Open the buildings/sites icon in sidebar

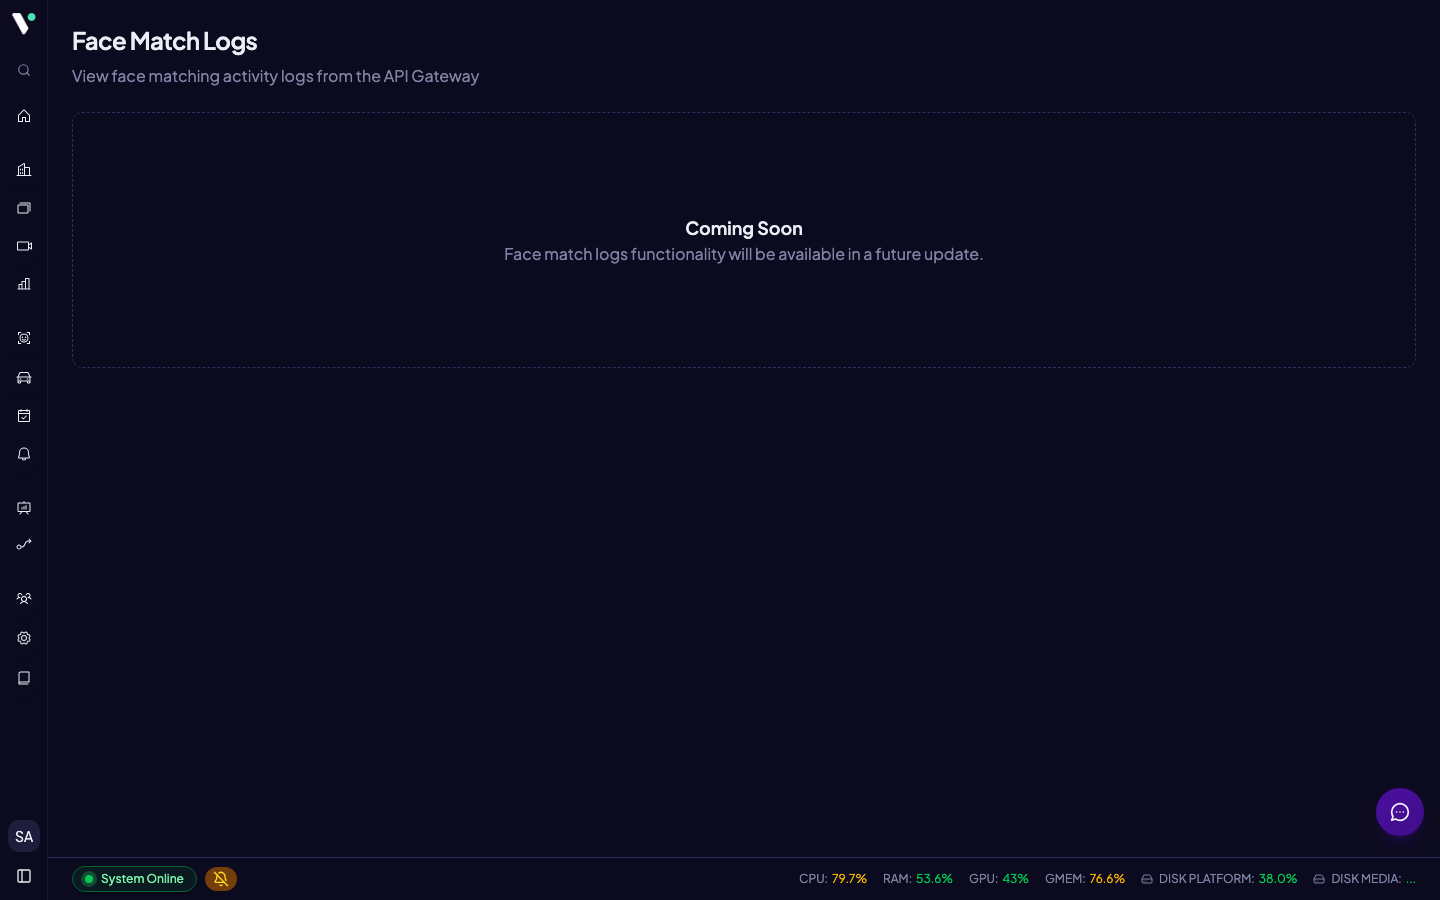click(24, 170)
